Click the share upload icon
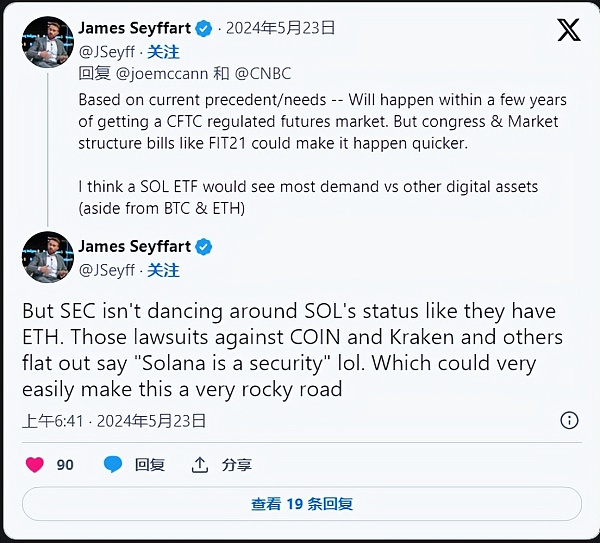Screen dimensions: 600x543 coord(200,464)
